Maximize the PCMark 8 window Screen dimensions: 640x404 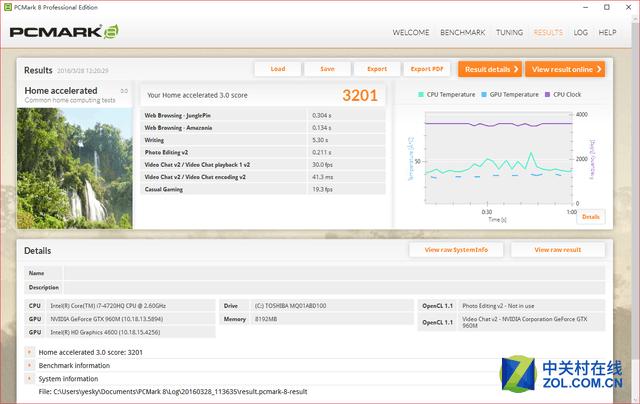(x=607, y=7)
